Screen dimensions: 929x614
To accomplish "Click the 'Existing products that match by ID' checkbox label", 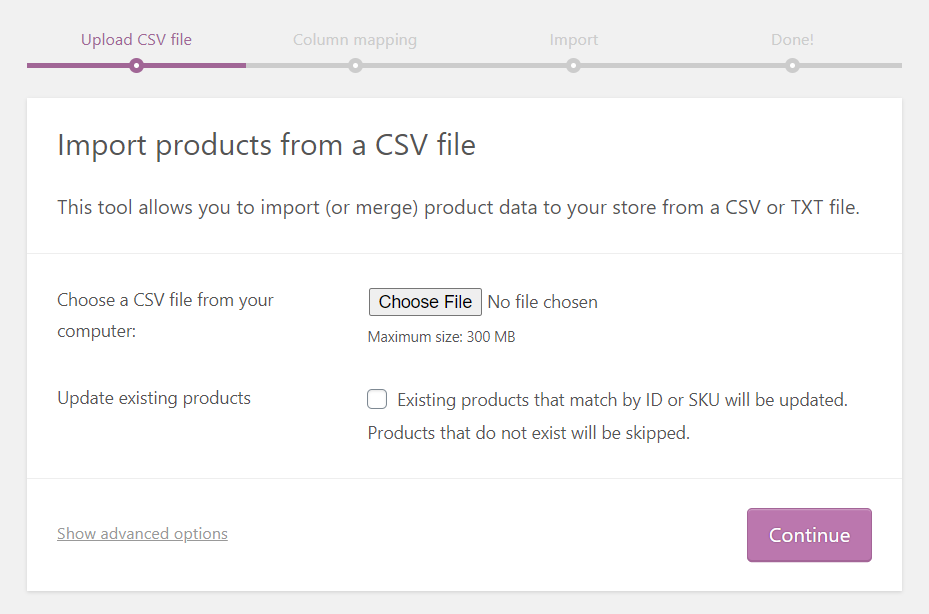I will (622, 400).
